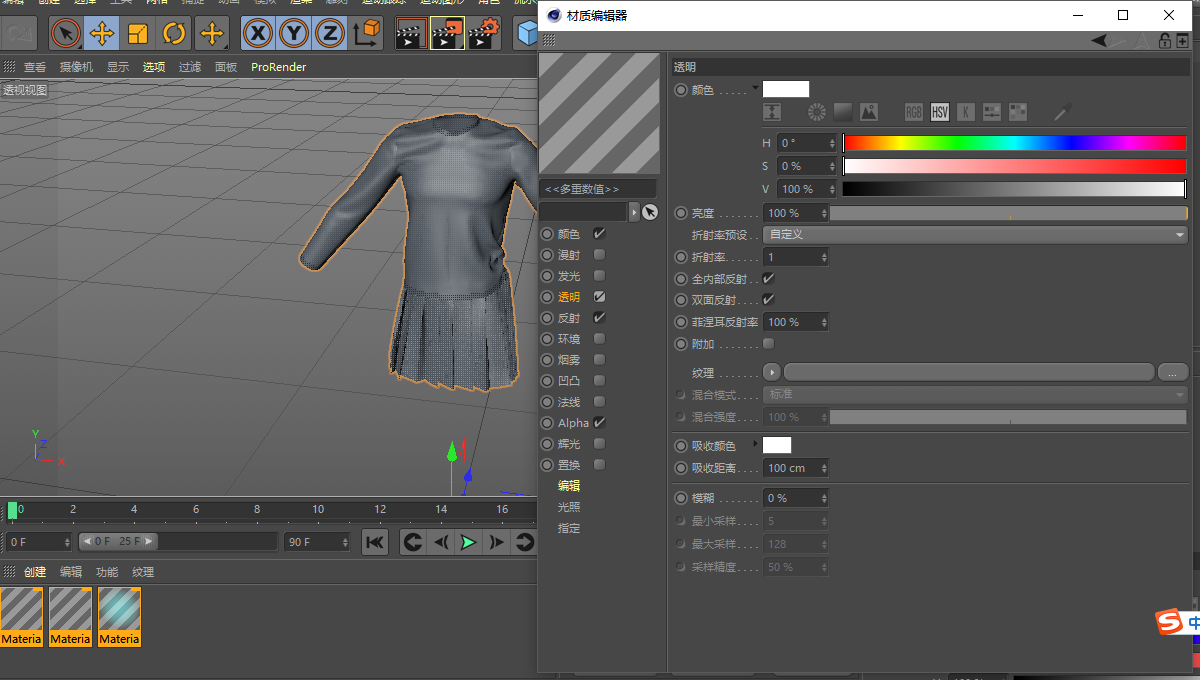Disable the Alpha channel checkbox
The height and width of the screenshot is (680, 1200).
[x=599, y=423]
